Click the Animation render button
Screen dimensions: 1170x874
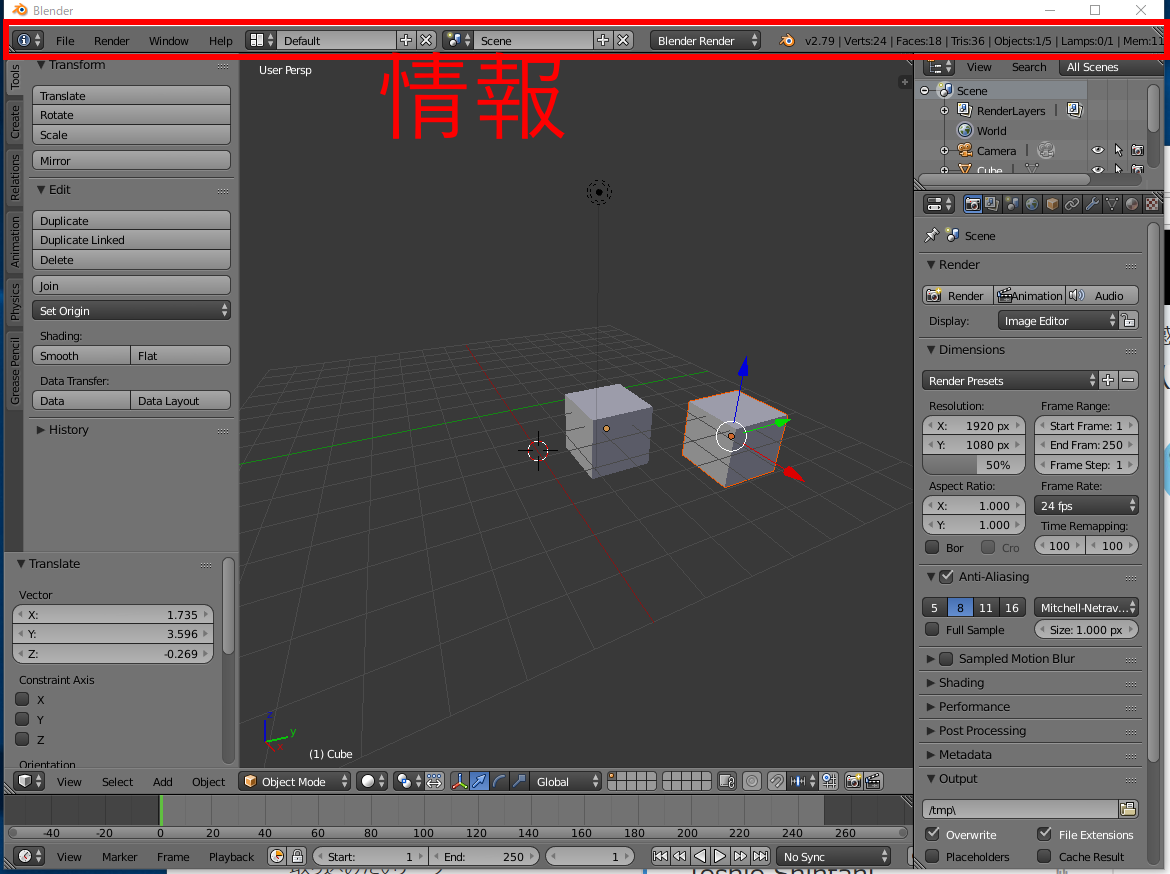point(1030,296)
